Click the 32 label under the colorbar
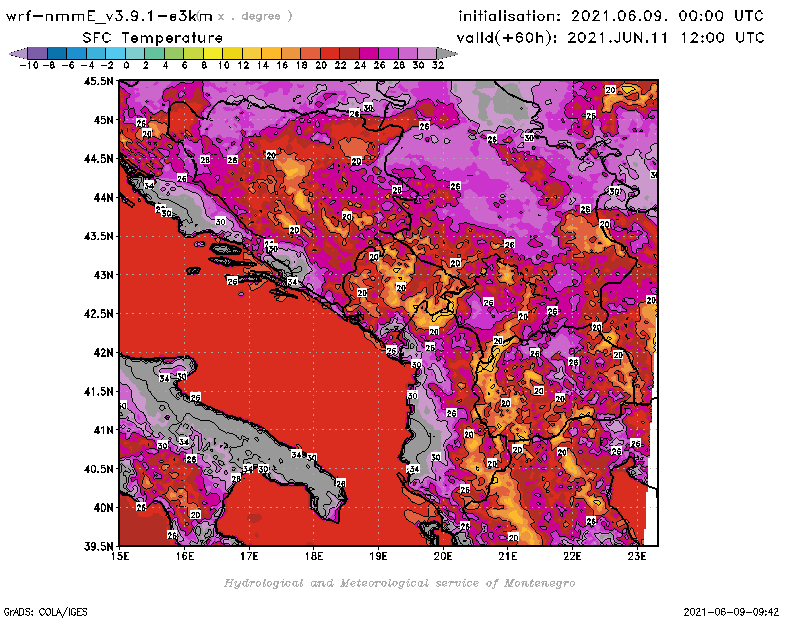800x618 pixels. [438, 65]
